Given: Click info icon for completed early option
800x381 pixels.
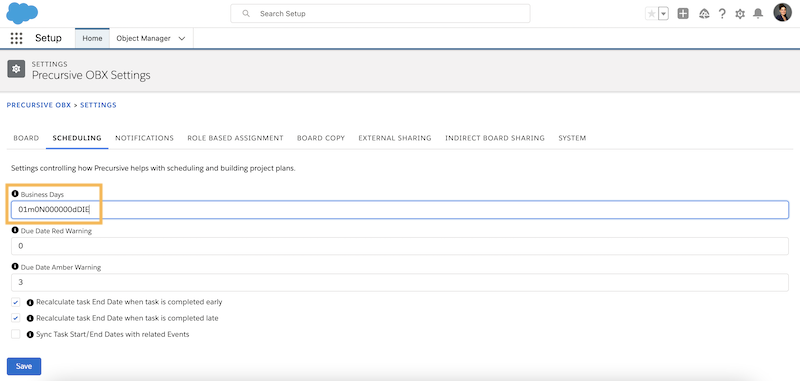Looking at the screenshot, I should 30,302.
